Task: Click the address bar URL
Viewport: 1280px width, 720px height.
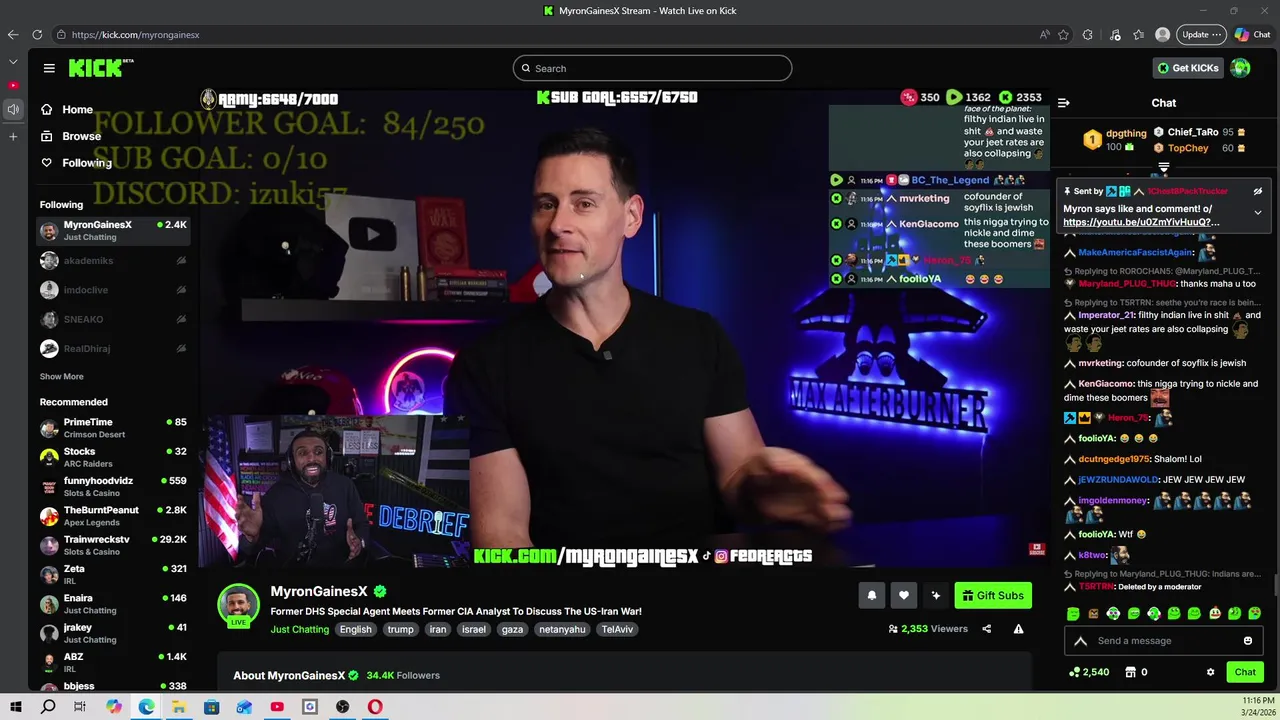Action: [x=135, y=35]
